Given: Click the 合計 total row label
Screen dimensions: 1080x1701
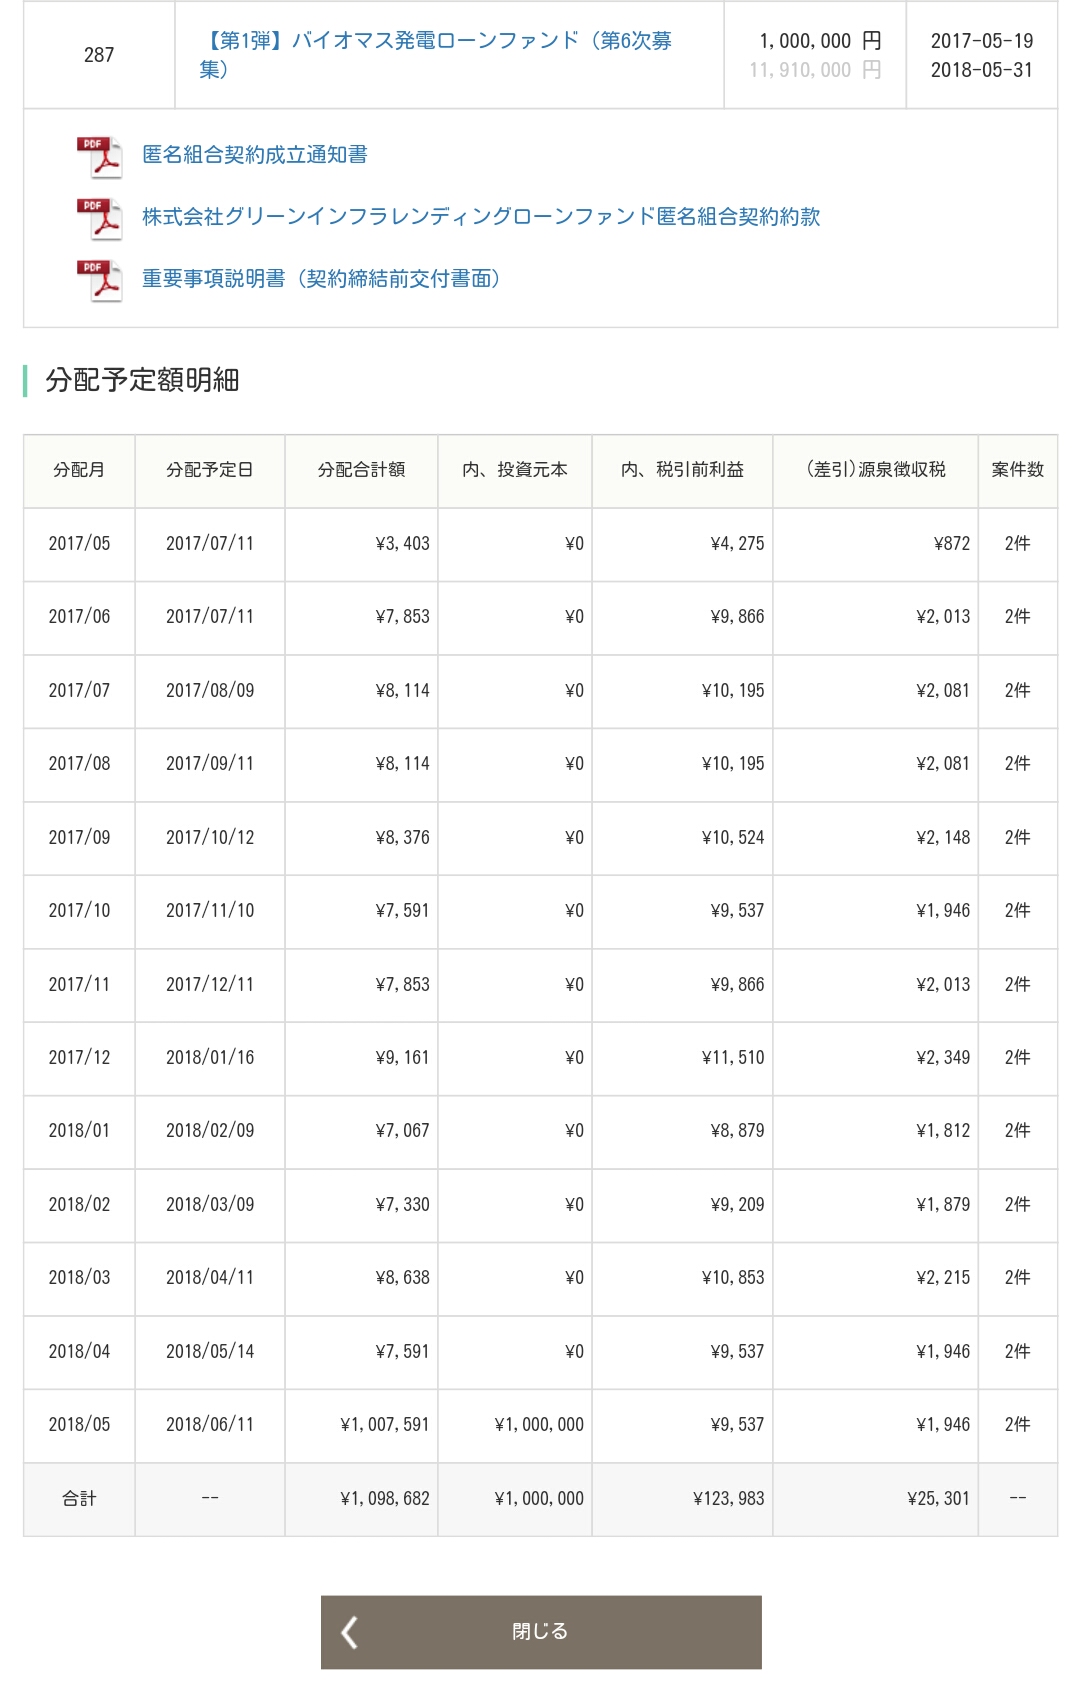Looking at the screenshot, I should click(79, 1499).
